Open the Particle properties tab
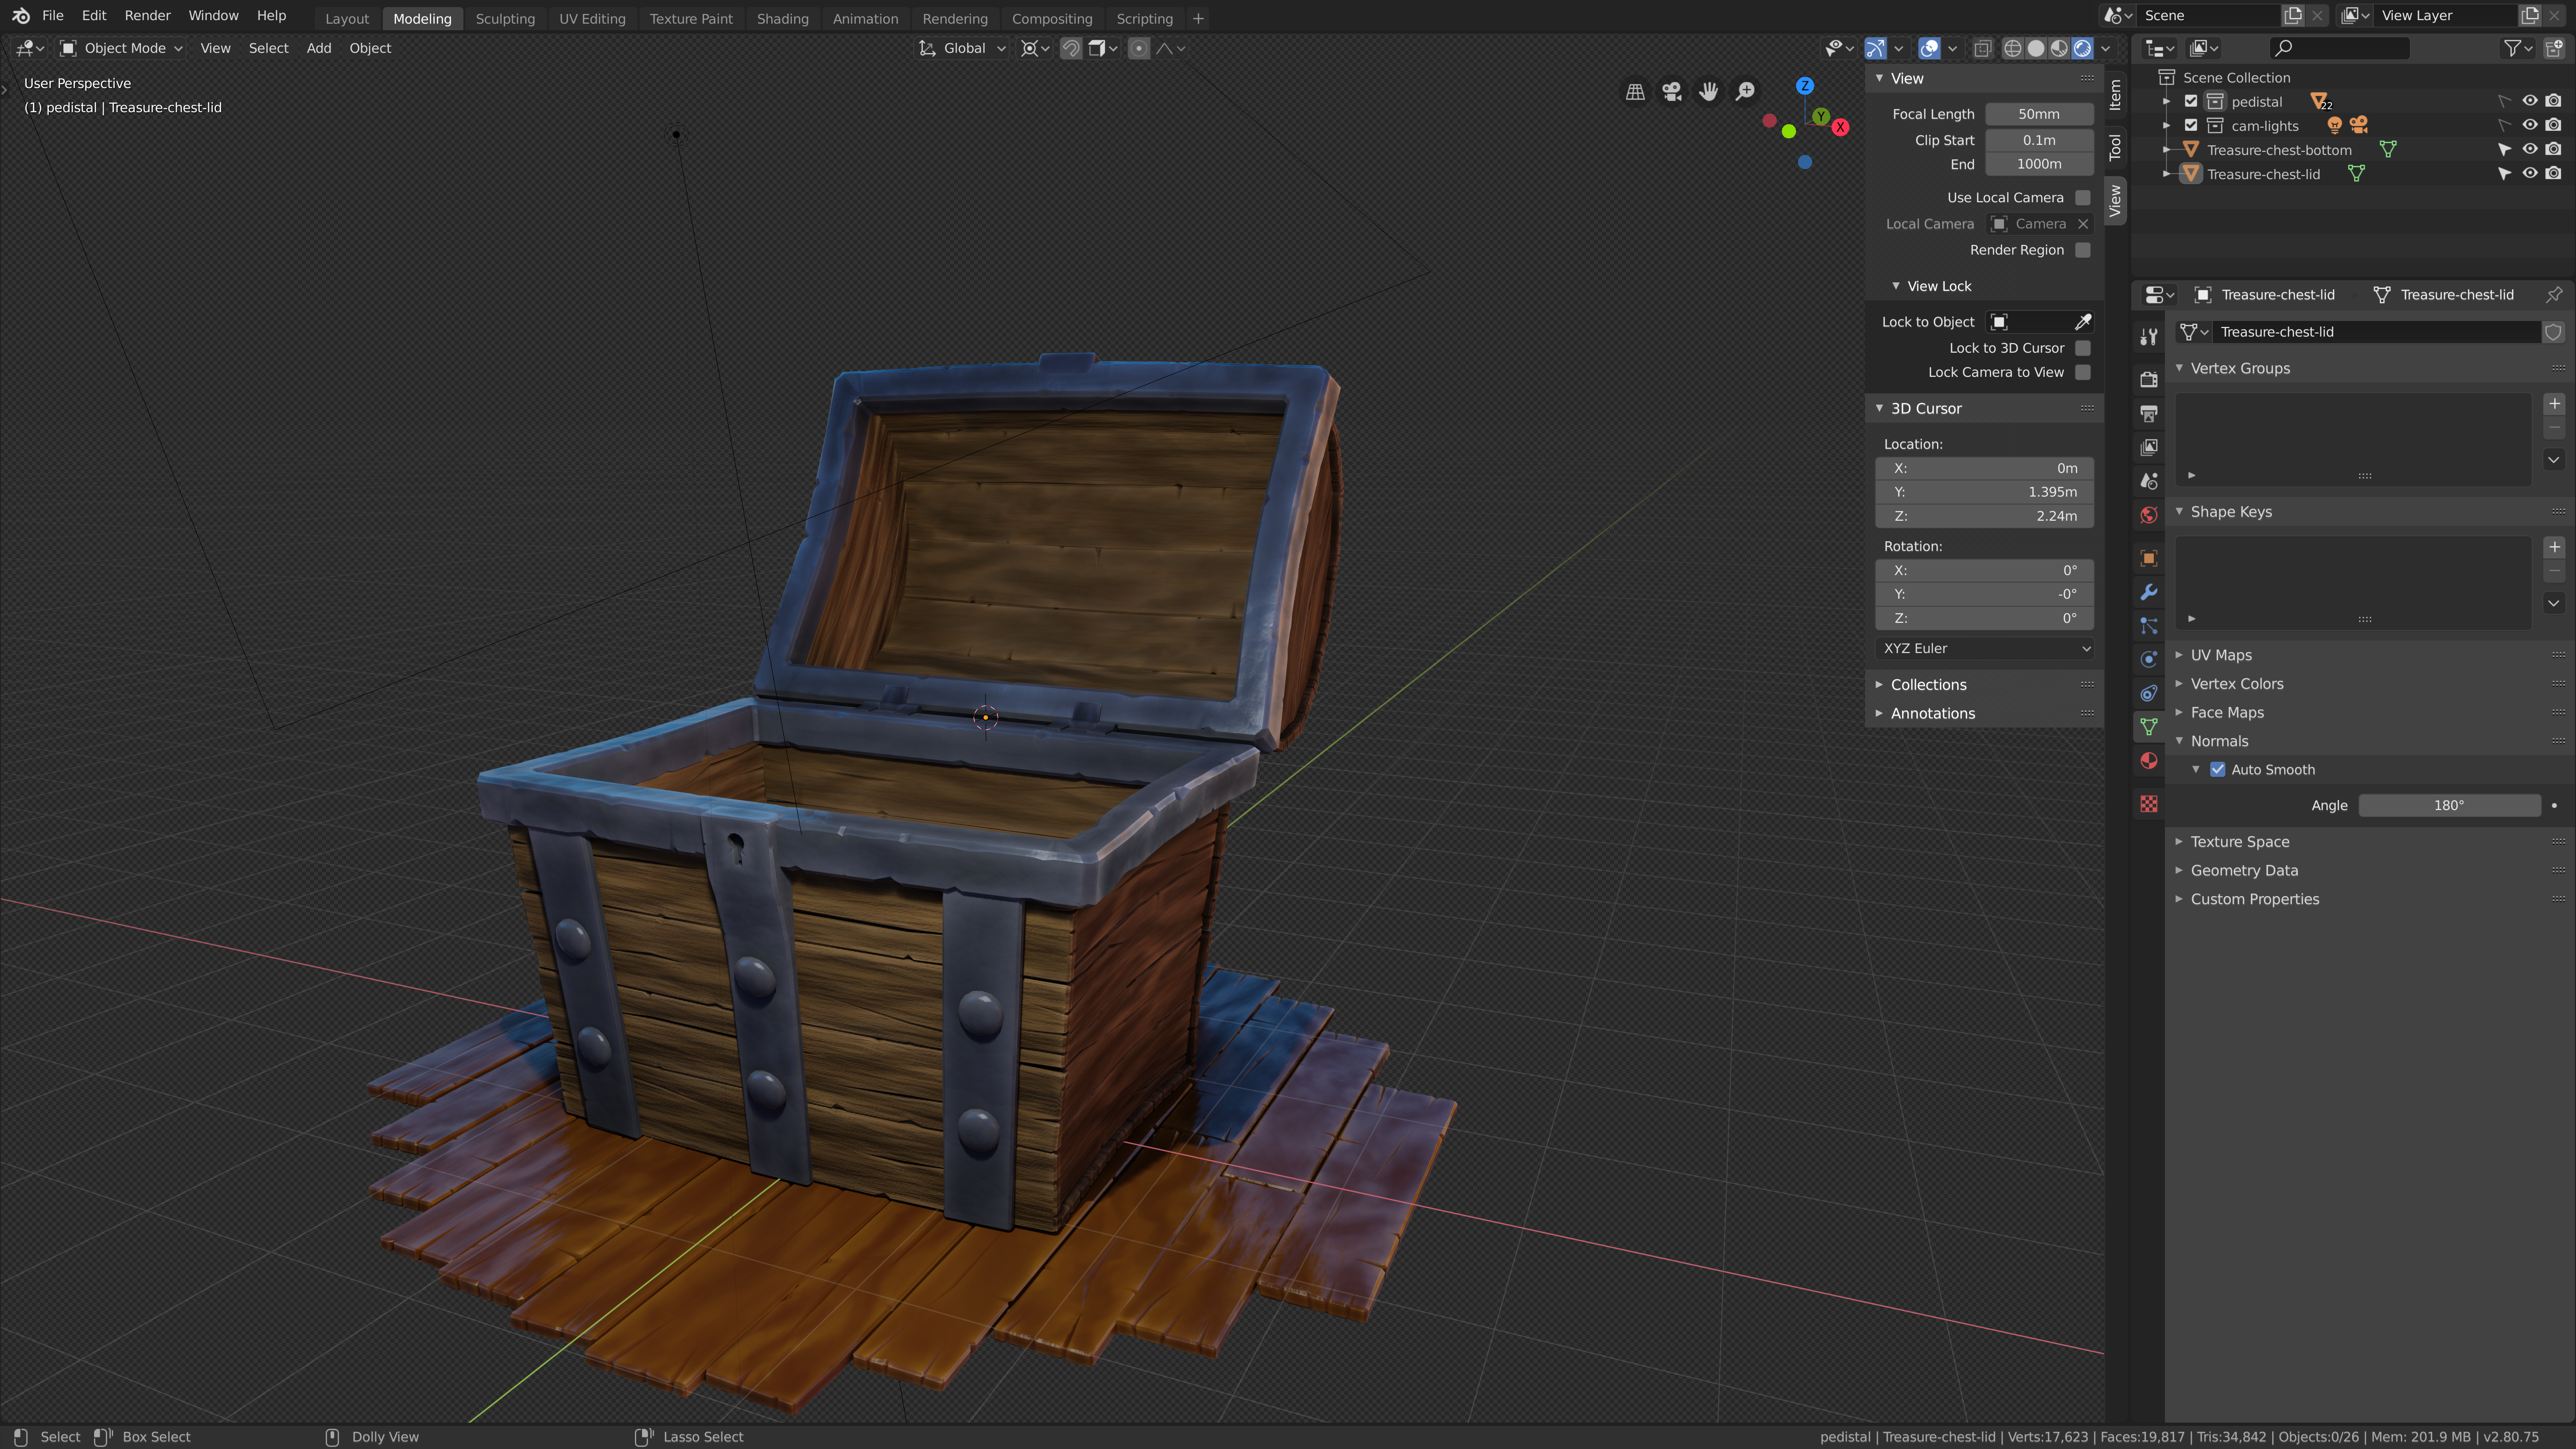Viewport: 2576px width, 1449px height. (x=2148, y=625)
